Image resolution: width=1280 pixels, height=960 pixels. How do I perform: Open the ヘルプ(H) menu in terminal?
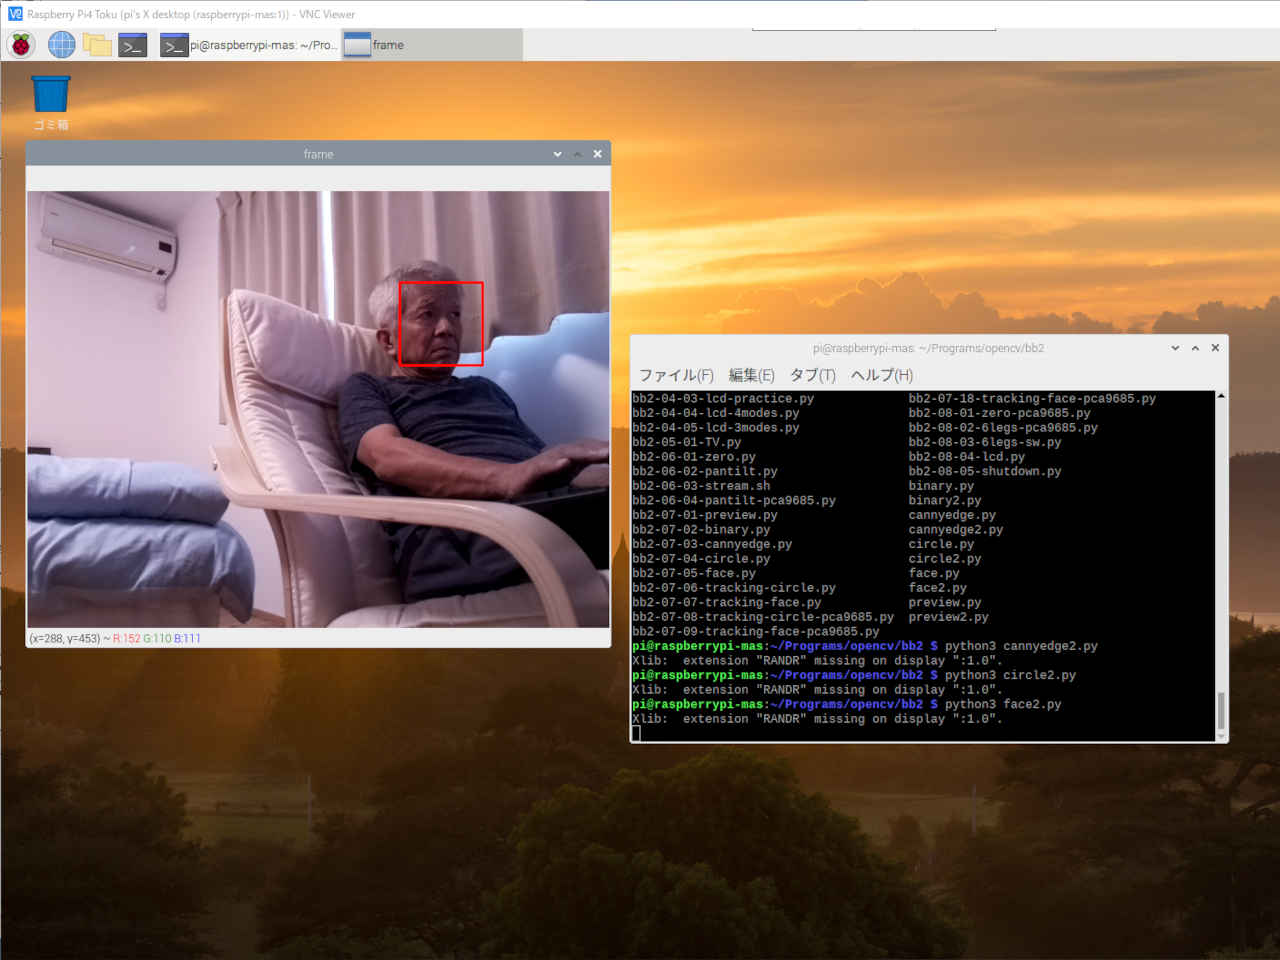(881, 375)
